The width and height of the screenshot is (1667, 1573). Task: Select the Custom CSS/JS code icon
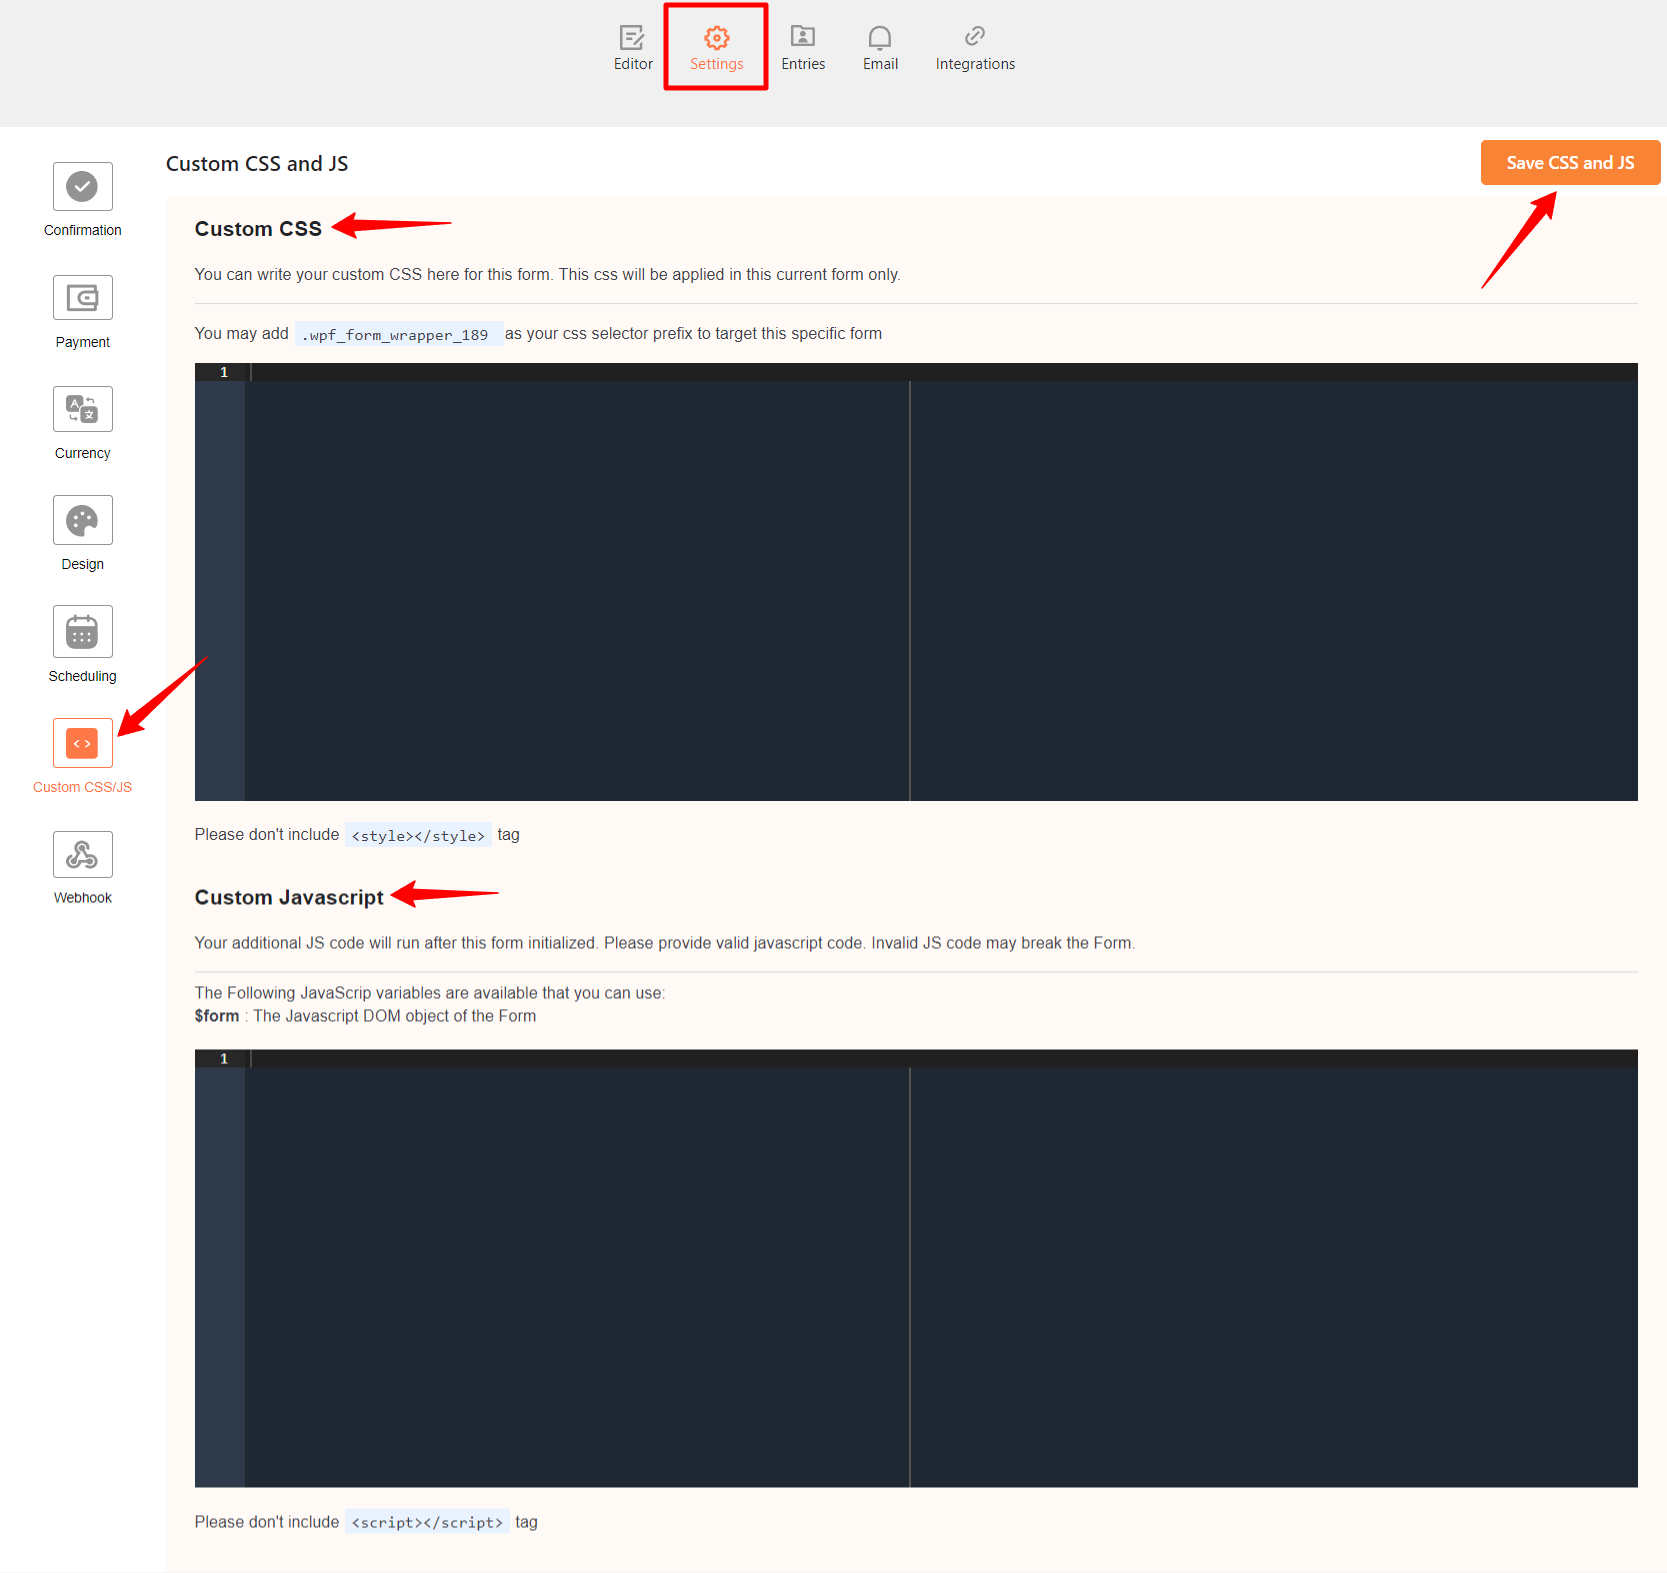coord(83,743)
